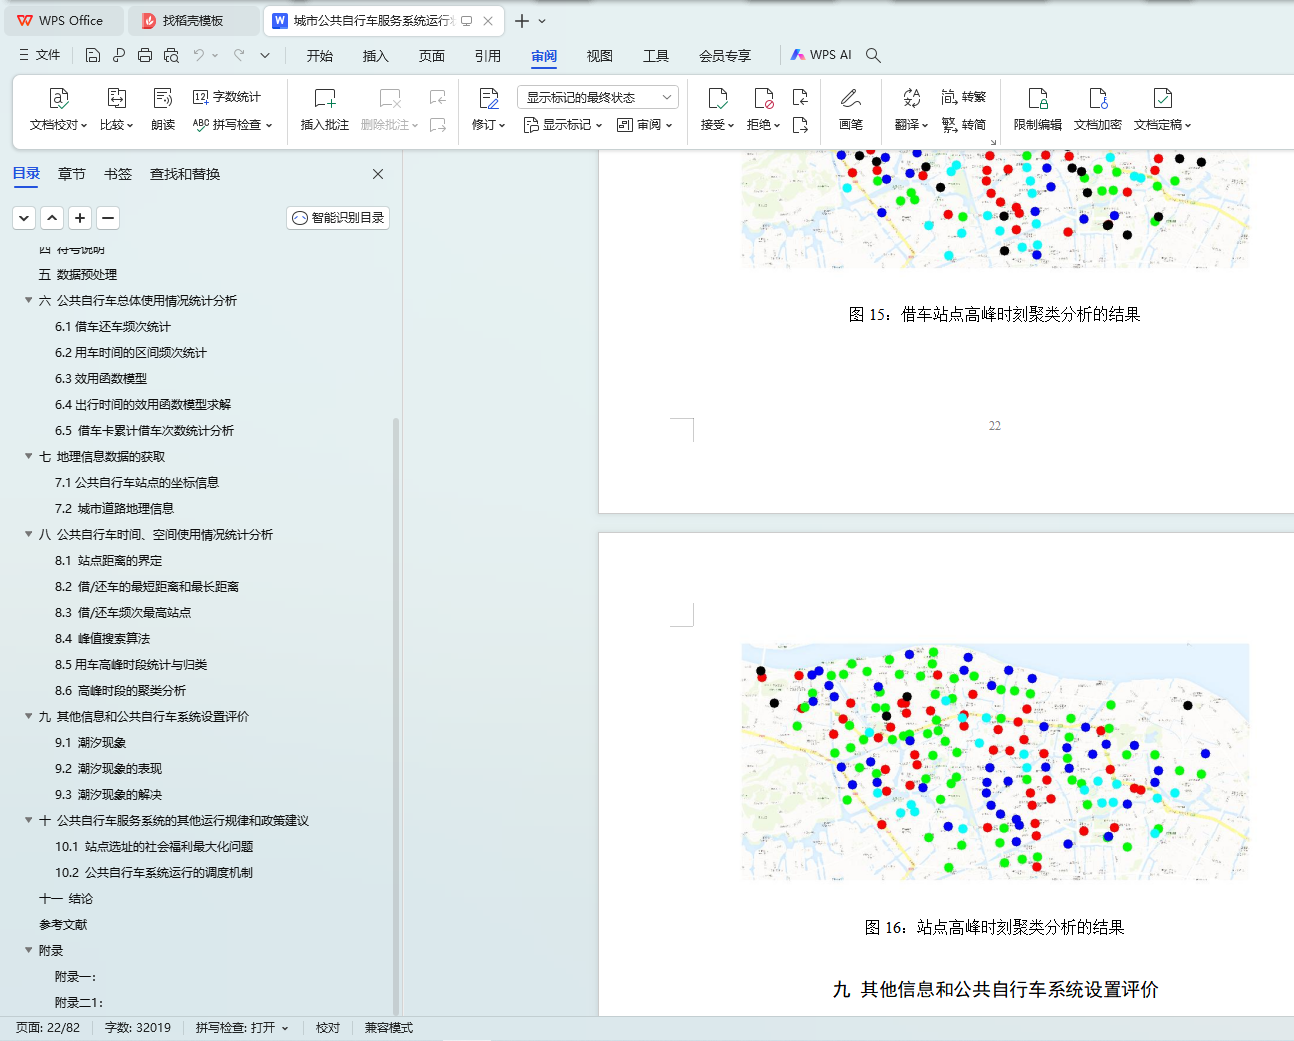Image resolution: width=1294 pixels, height=1041 pixels.
Task: Open the 审阅 pane dropdown beside 显示标记
Action: click(645, 125)
